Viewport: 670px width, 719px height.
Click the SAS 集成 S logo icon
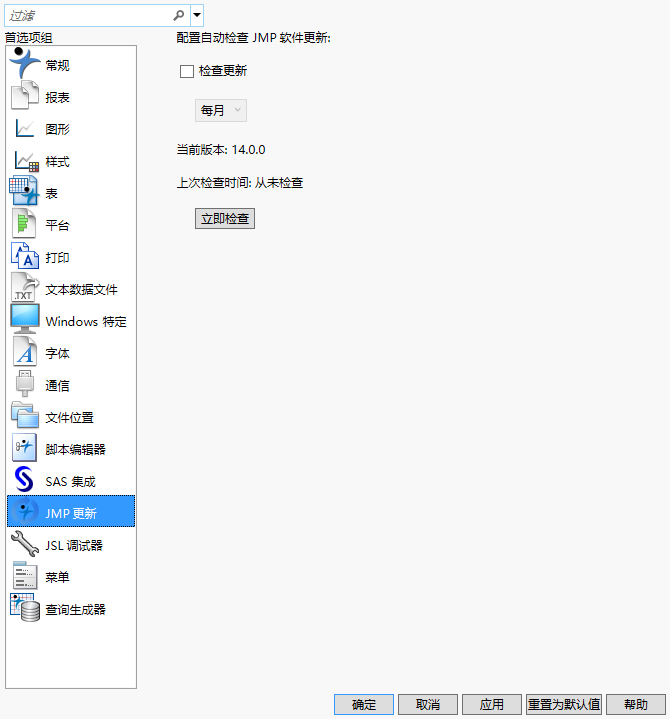point(24,480)
